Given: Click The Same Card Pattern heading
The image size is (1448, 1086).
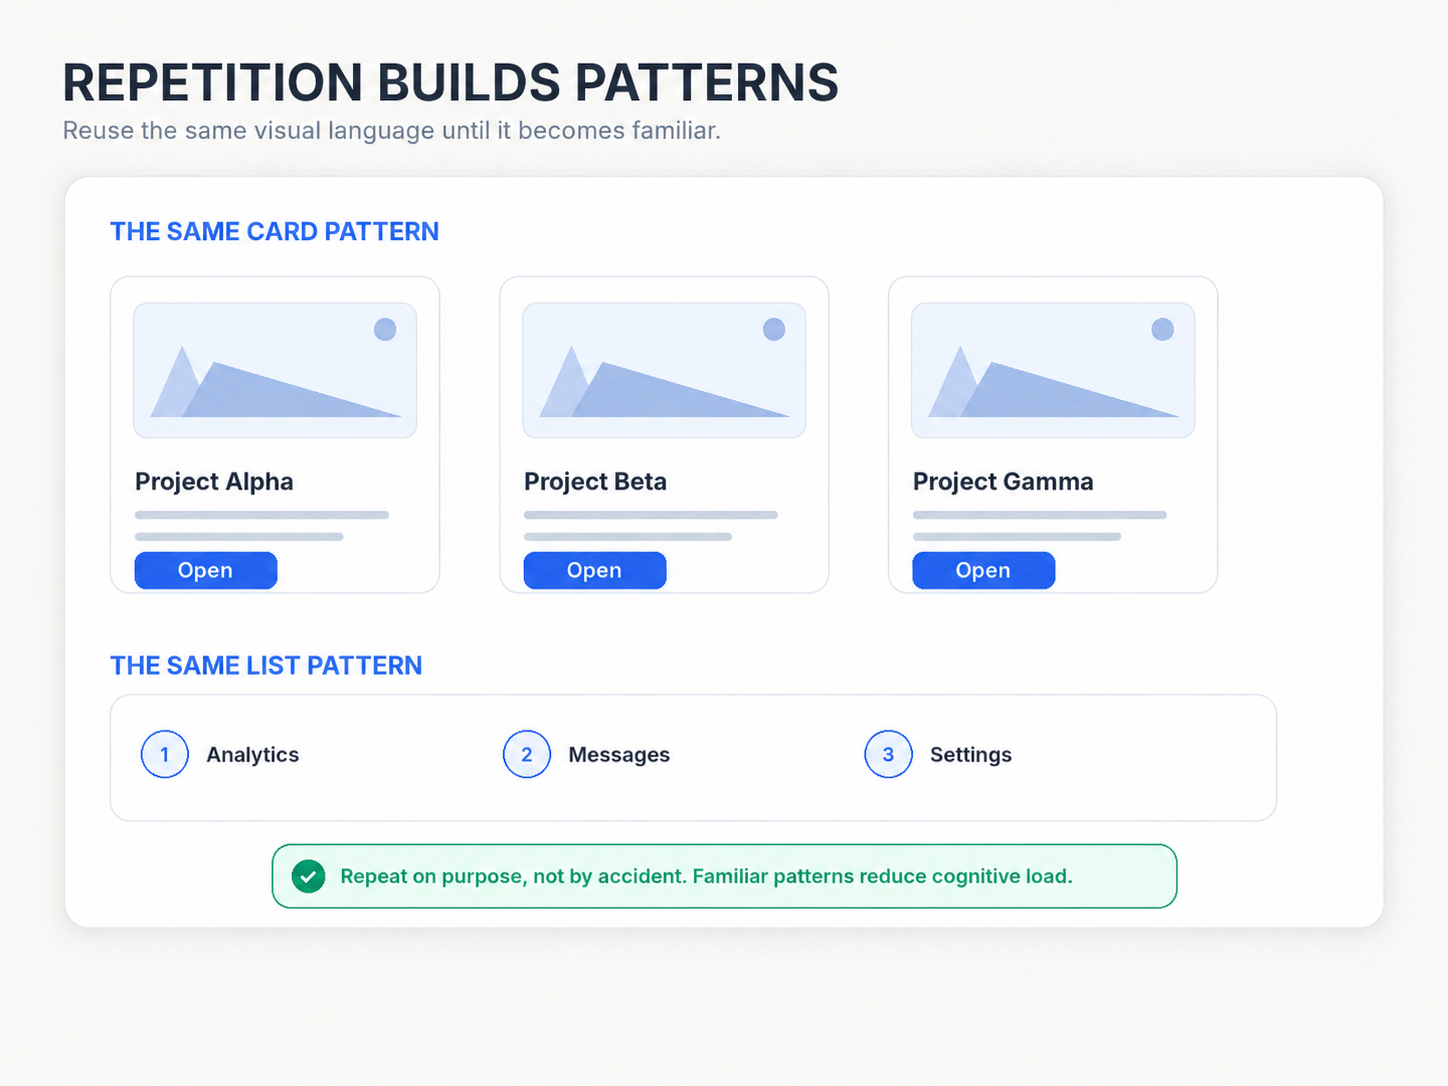Looking at the screenshot, I should point(274,231).
